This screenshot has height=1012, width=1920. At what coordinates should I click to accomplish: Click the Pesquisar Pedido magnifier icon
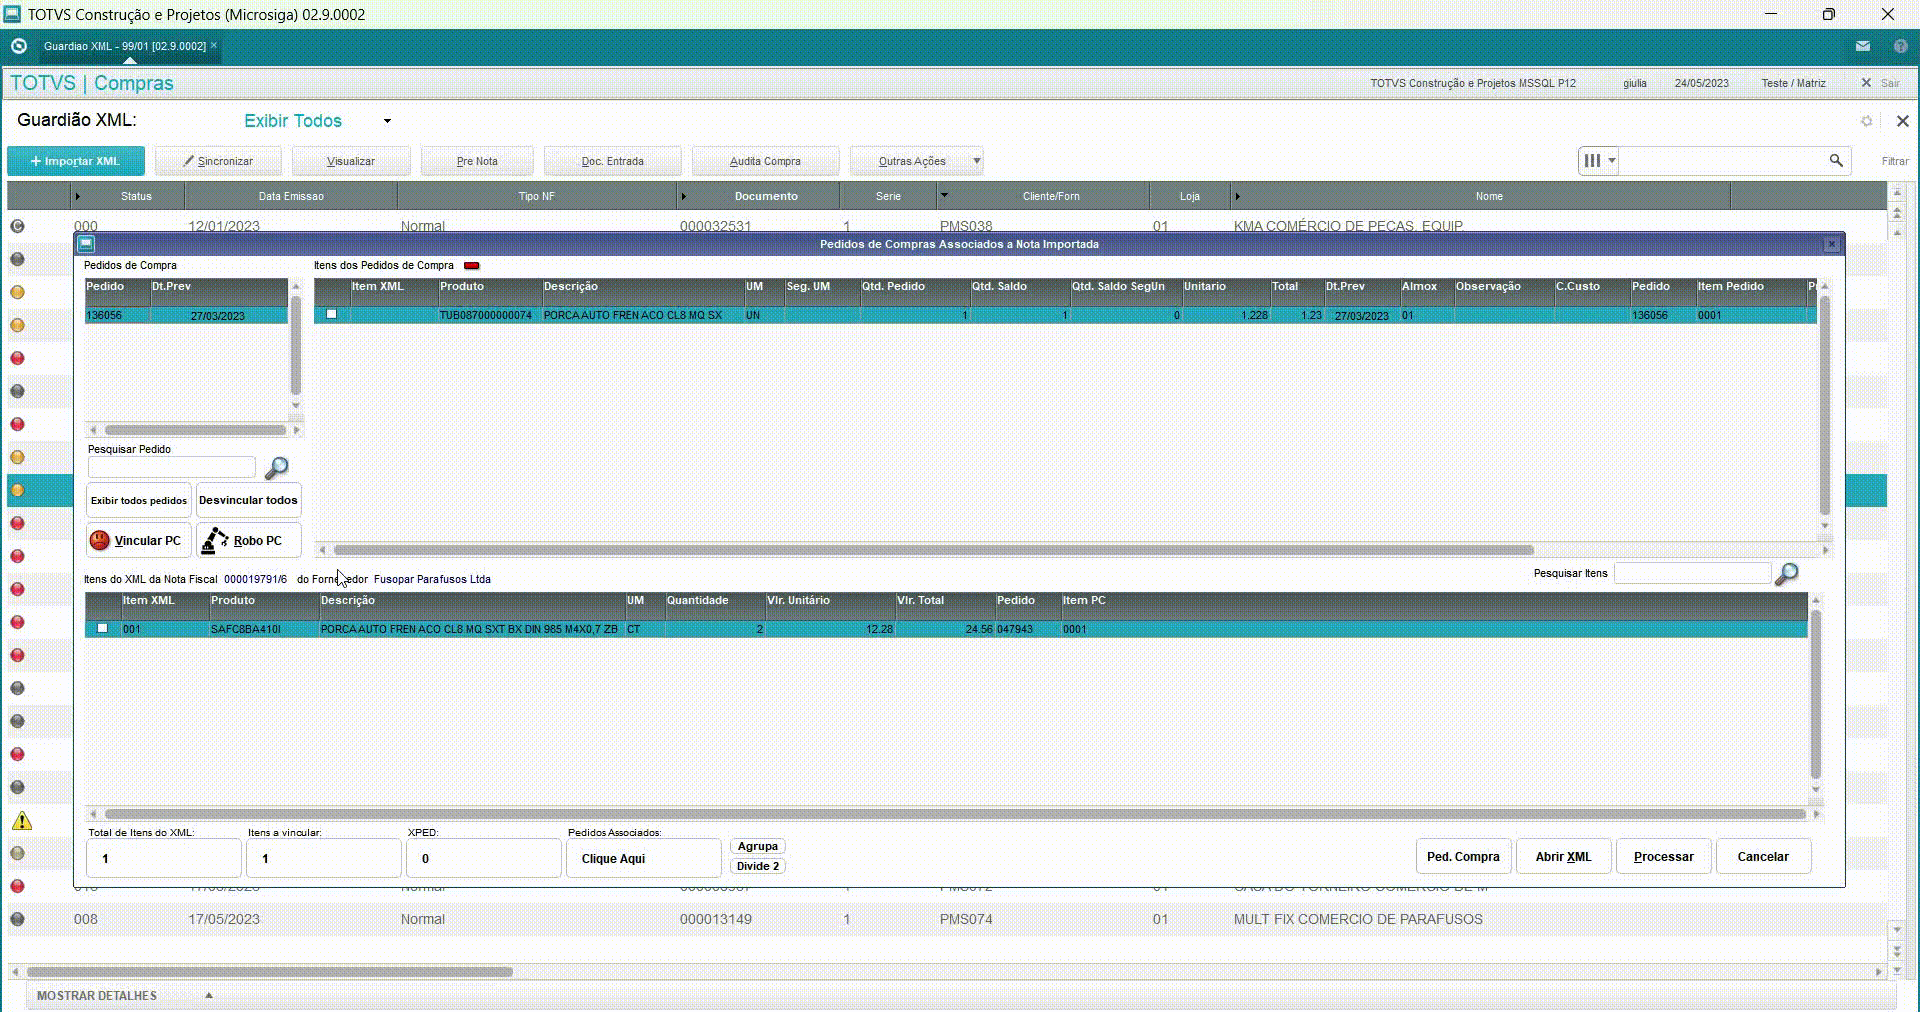276,468
